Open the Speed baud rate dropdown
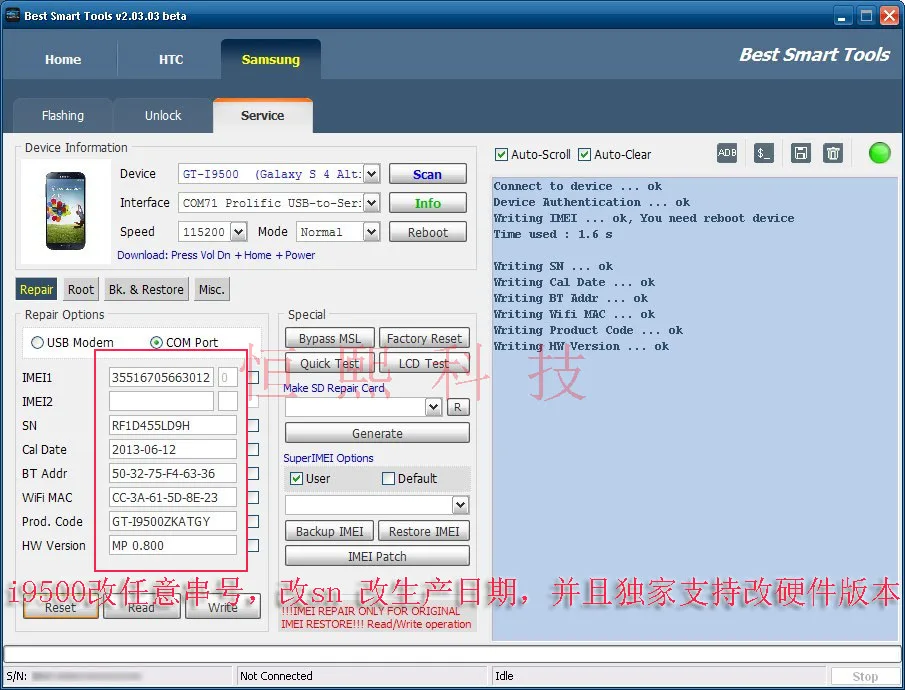The image size is (905, 690). click(239, 232)
